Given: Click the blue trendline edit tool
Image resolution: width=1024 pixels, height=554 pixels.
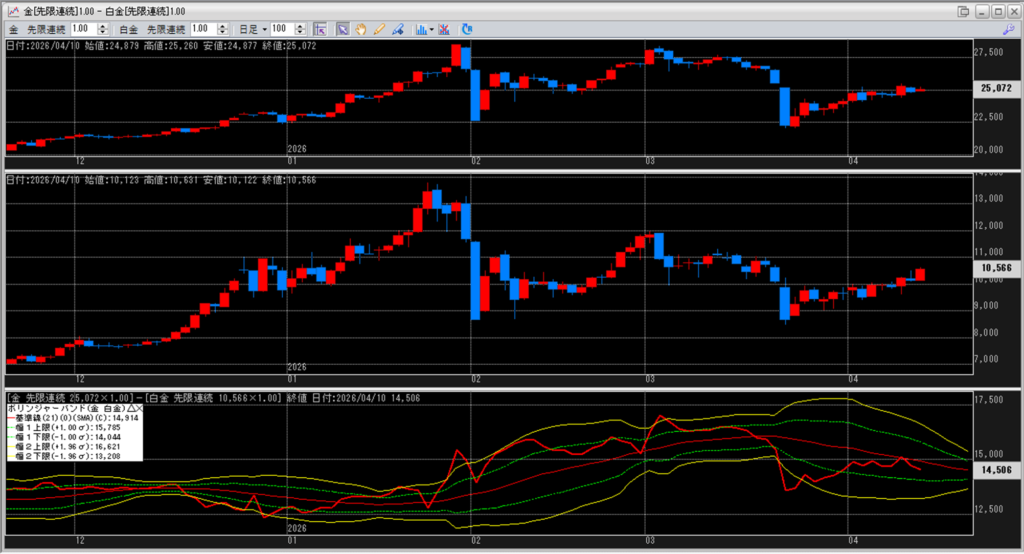Looking at the screenshot, I should (397, 29).
